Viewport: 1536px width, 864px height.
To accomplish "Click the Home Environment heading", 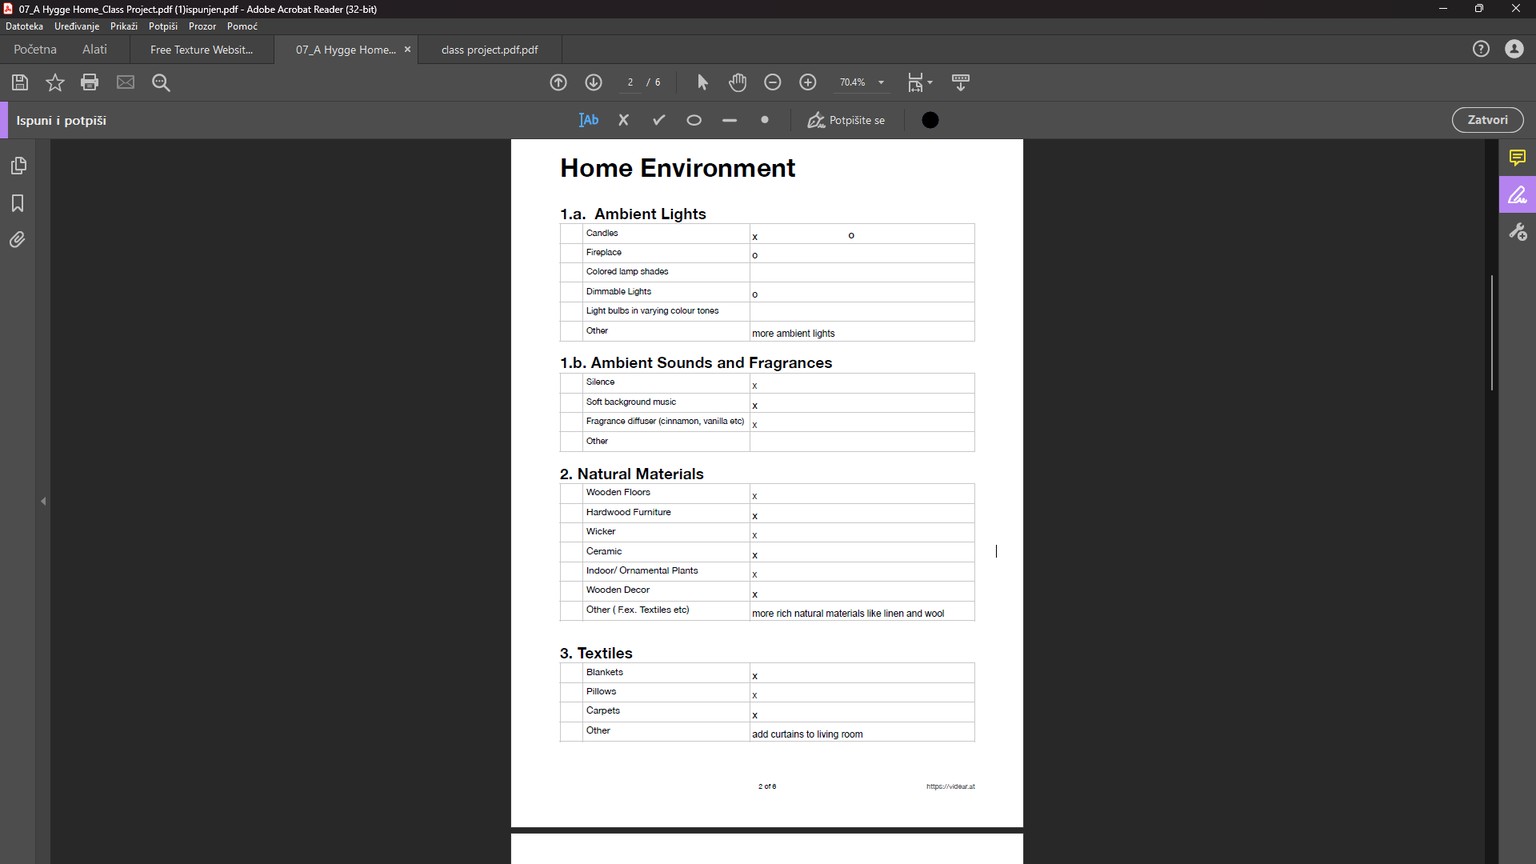I will 678,168.
